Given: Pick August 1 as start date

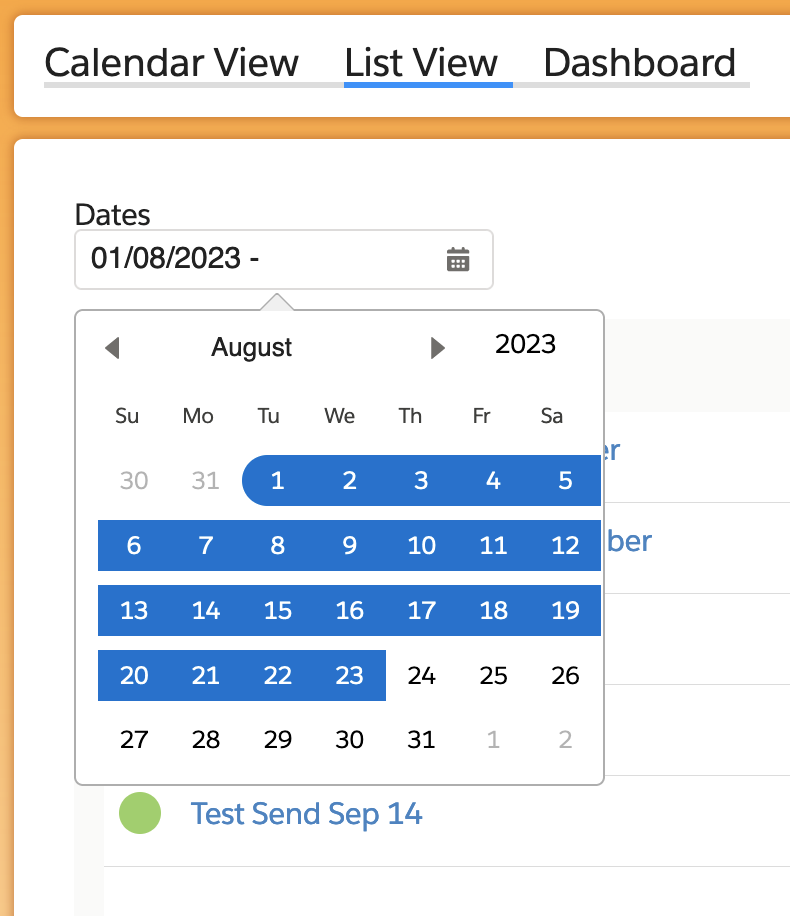Looking at the screenshot, I should [x=277, y=481].
